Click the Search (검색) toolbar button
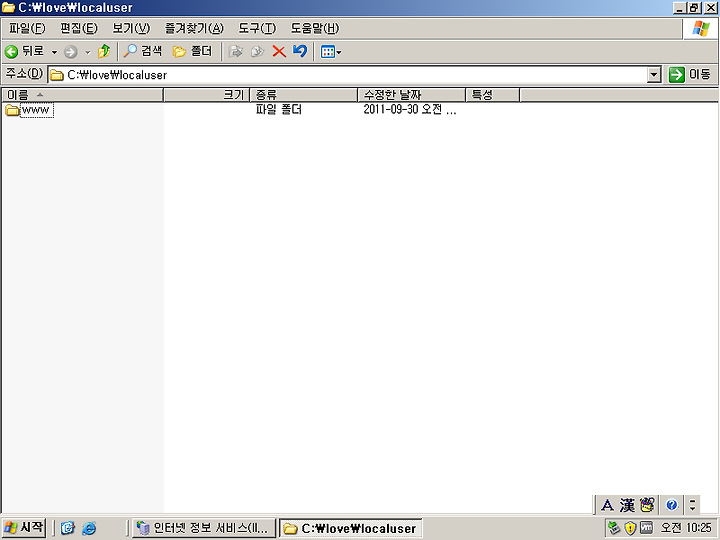 pyautogui.click(x=143, y=51)
